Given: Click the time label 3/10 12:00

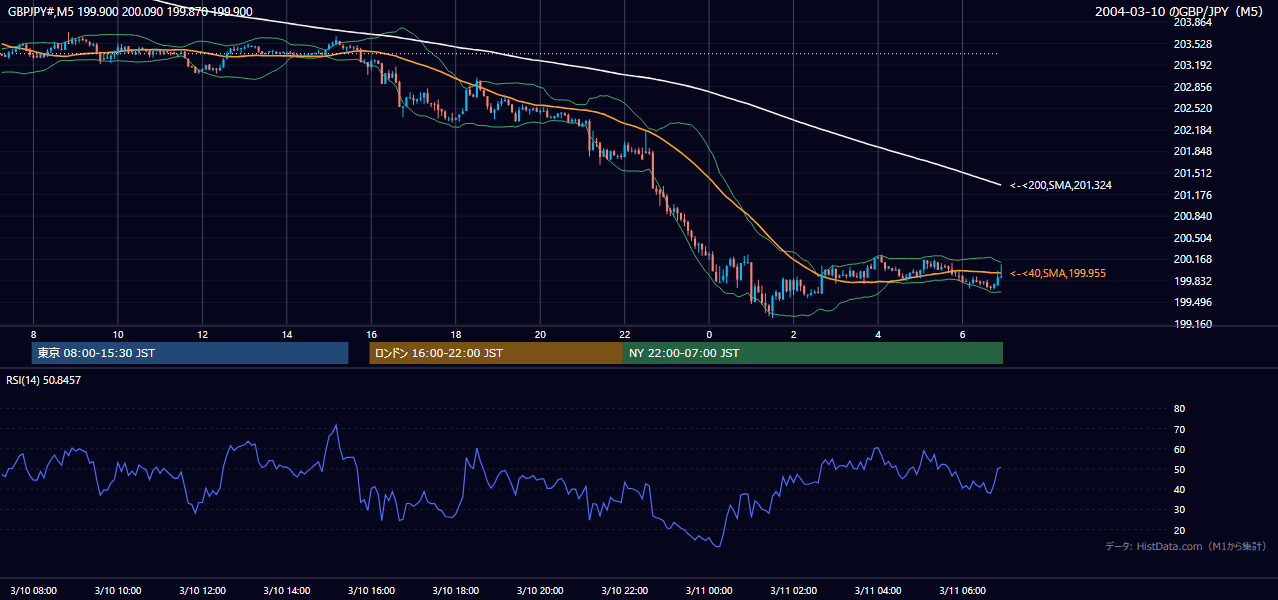Looking at the screenshot, I should (x=203, y=590).
